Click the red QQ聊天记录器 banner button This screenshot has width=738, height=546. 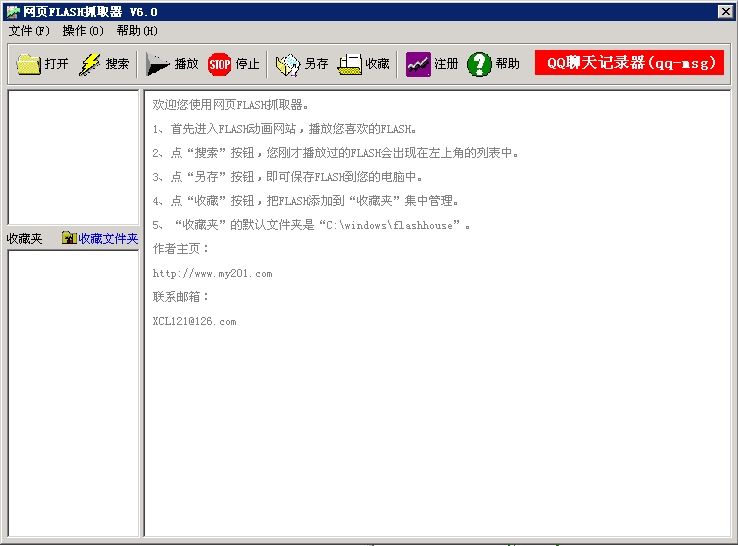click(629, 63)
